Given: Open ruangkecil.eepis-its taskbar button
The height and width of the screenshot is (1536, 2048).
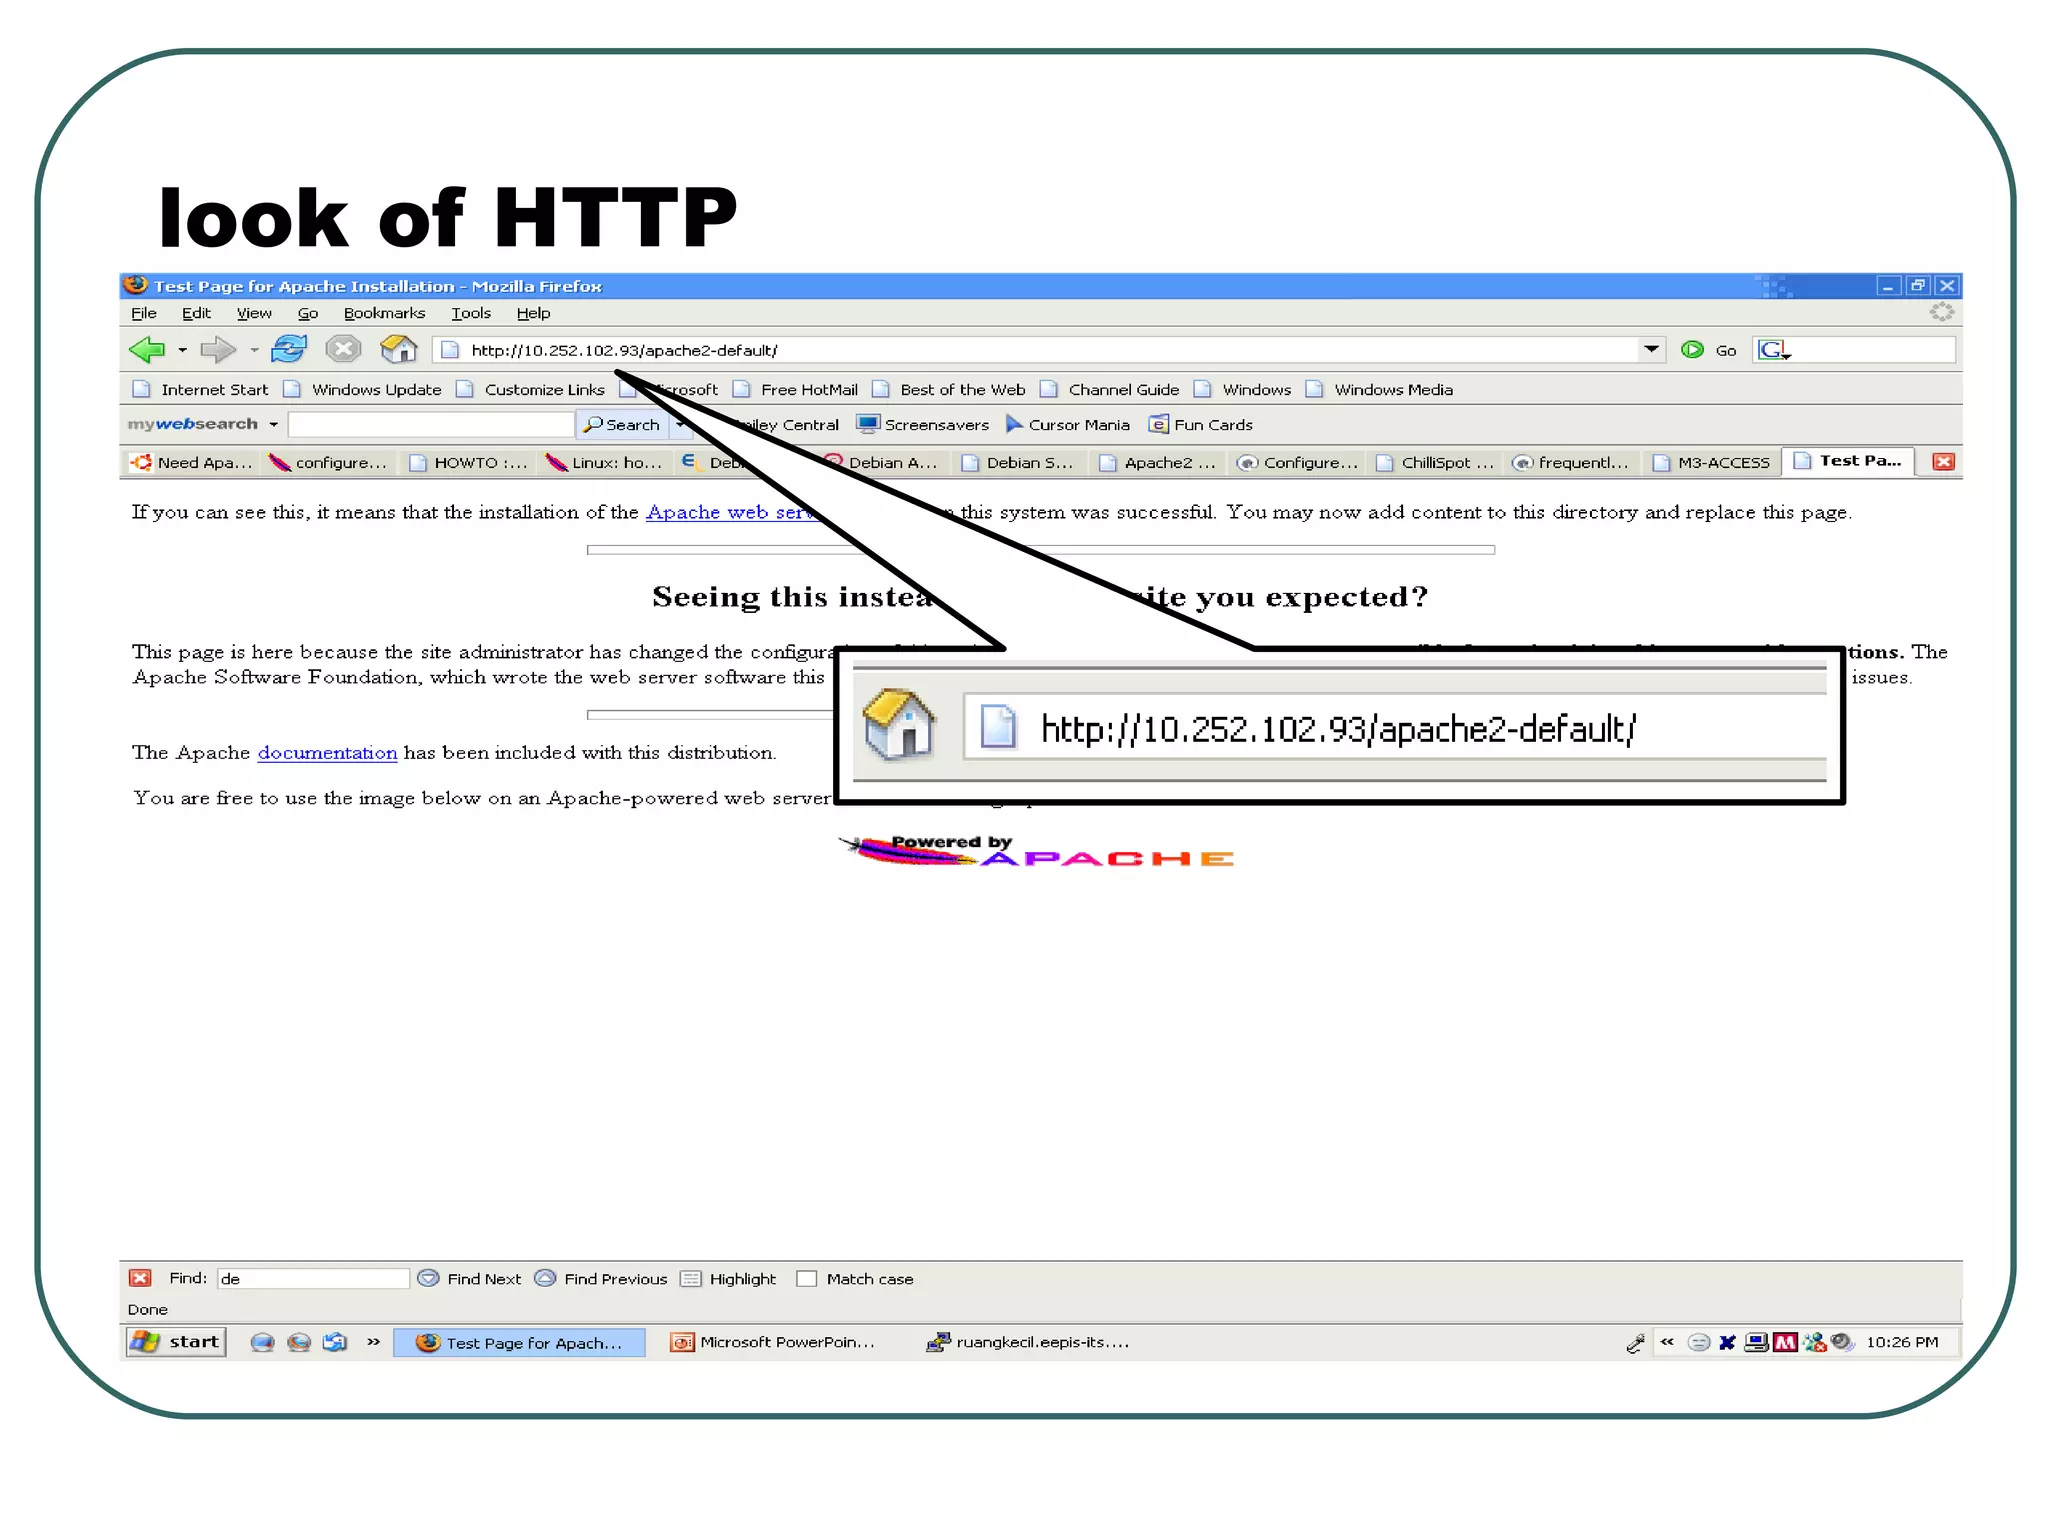Looking at the screenshot, I should pyautogui.click(x=1028, y=1343).
